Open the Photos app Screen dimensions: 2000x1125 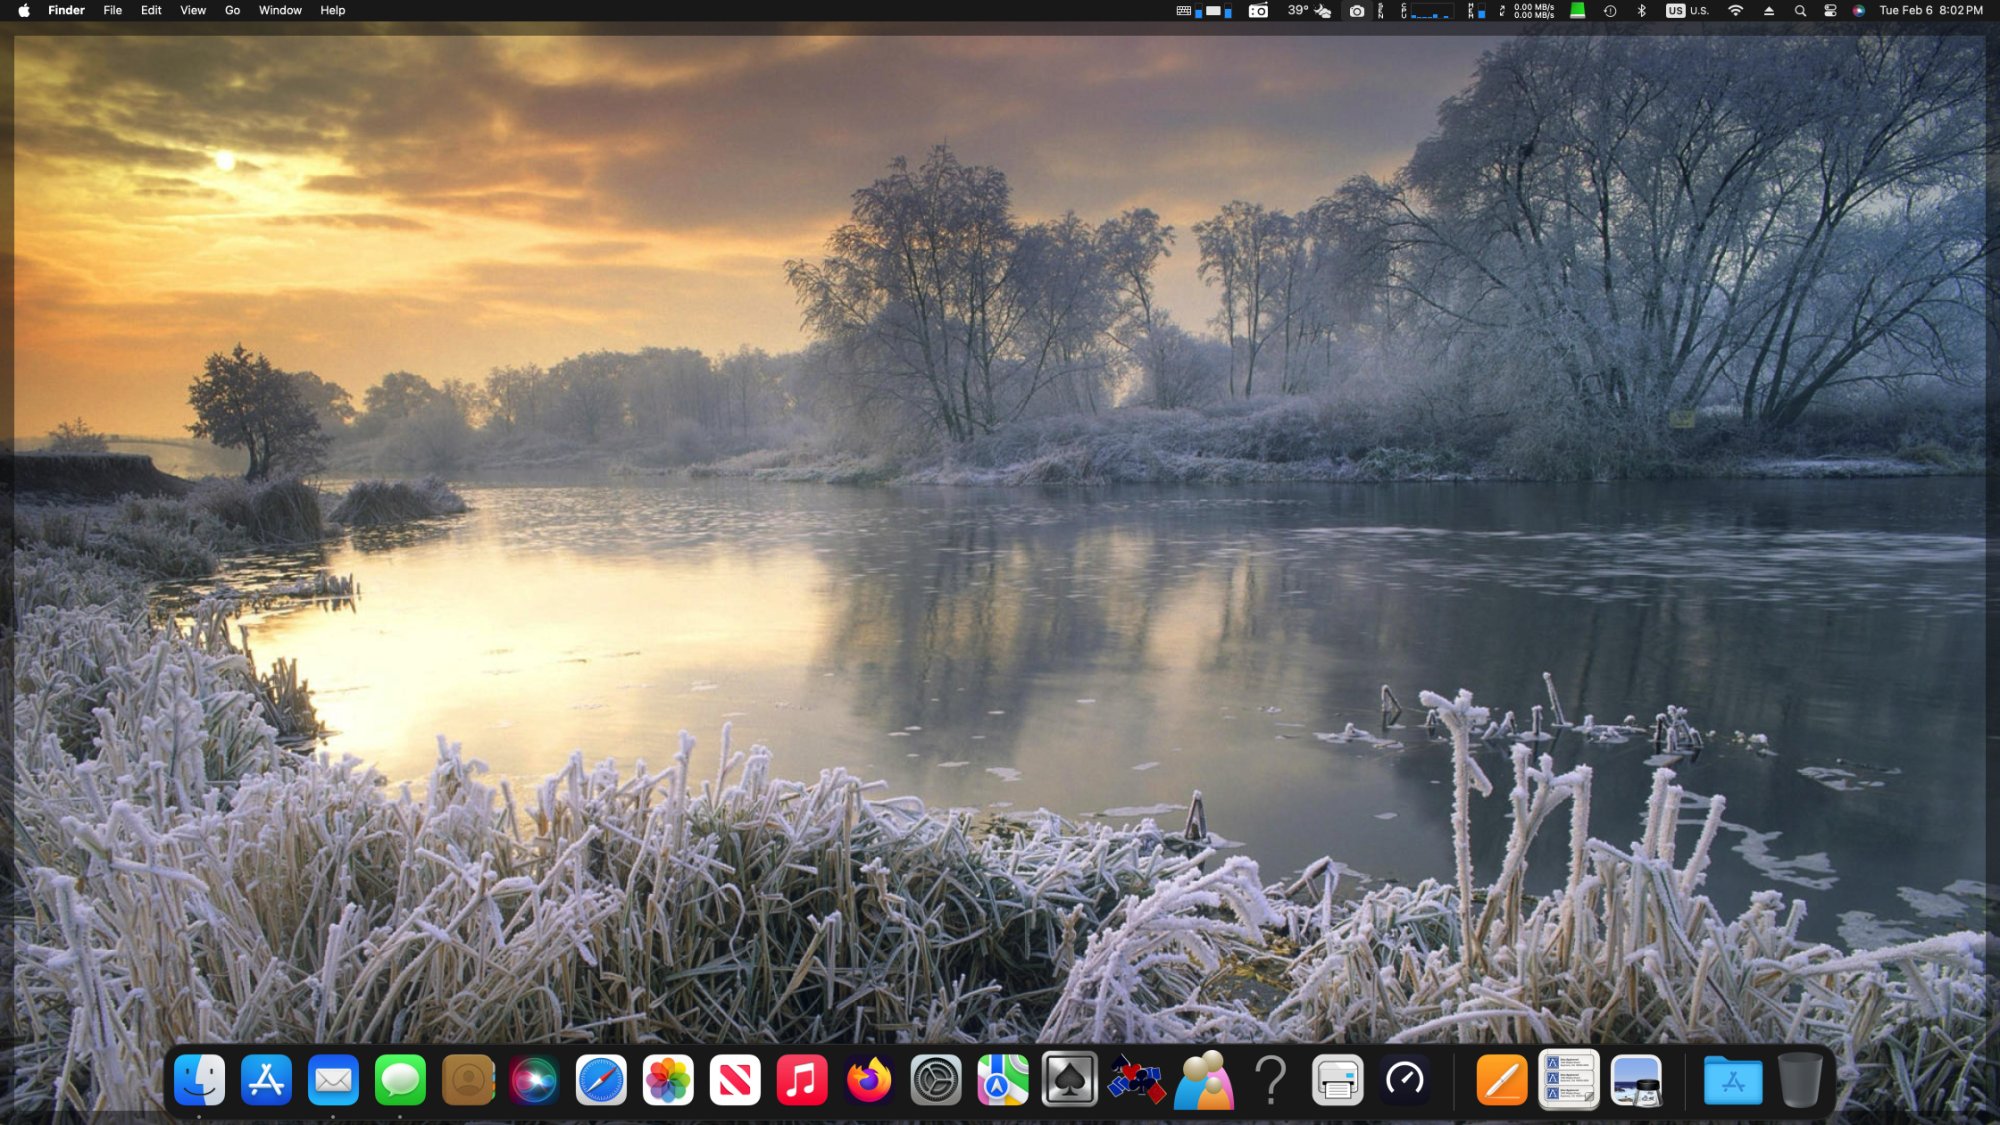[x=668, y=1080]
